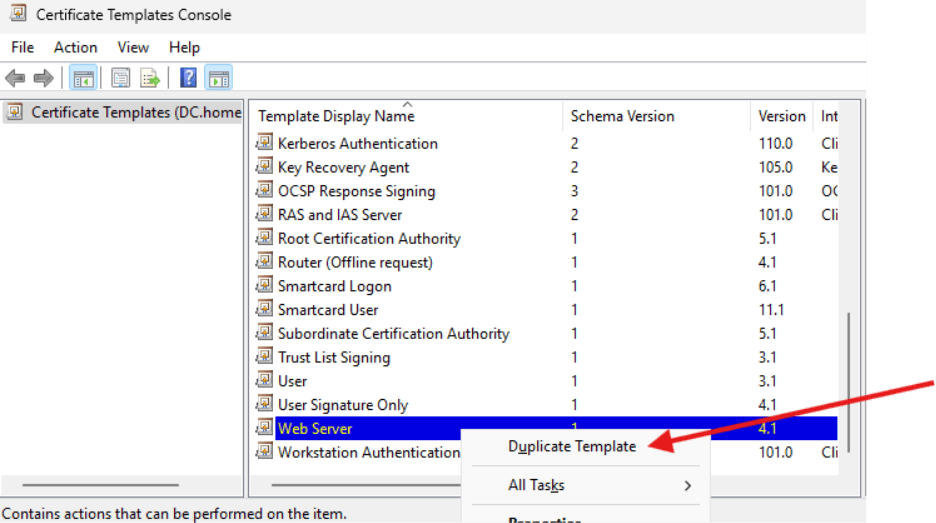Click the blue Help question mark icon
The height and width of the screenshot is (523, 936).
point(188,78)
